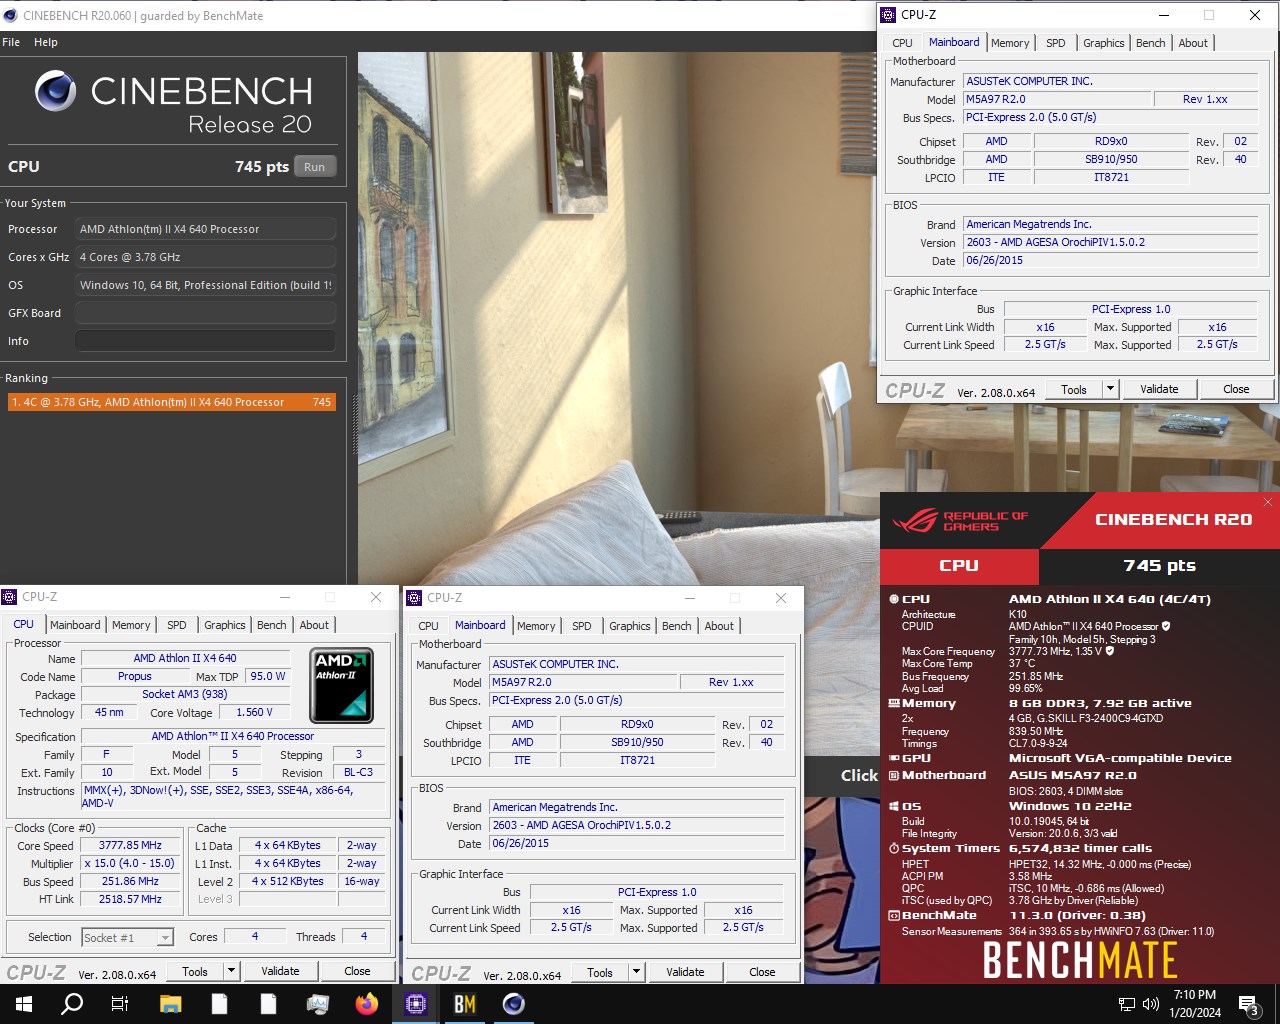Open the File menu in Cinebench

(11, 42)
